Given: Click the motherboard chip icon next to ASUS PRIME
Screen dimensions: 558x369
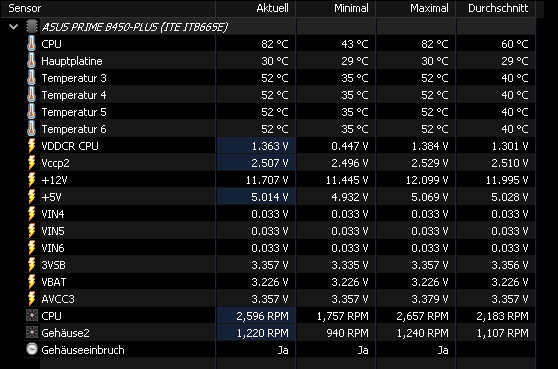Looking at the screenshot, I should pos(32,27).
